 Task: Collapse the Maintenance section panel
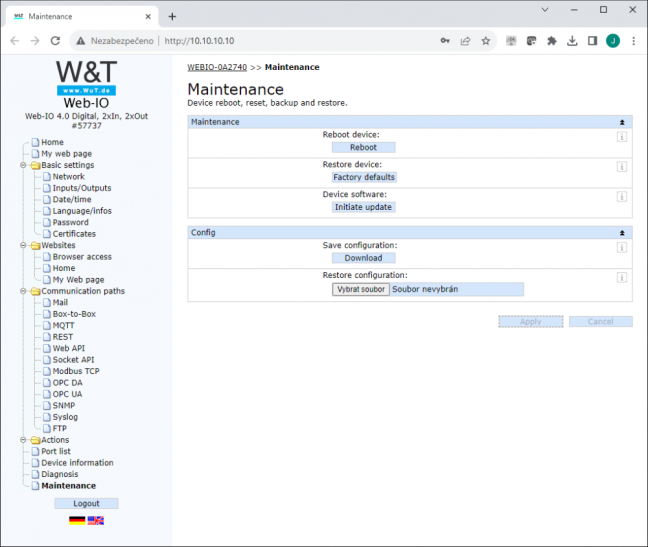(x=622, y=122)
